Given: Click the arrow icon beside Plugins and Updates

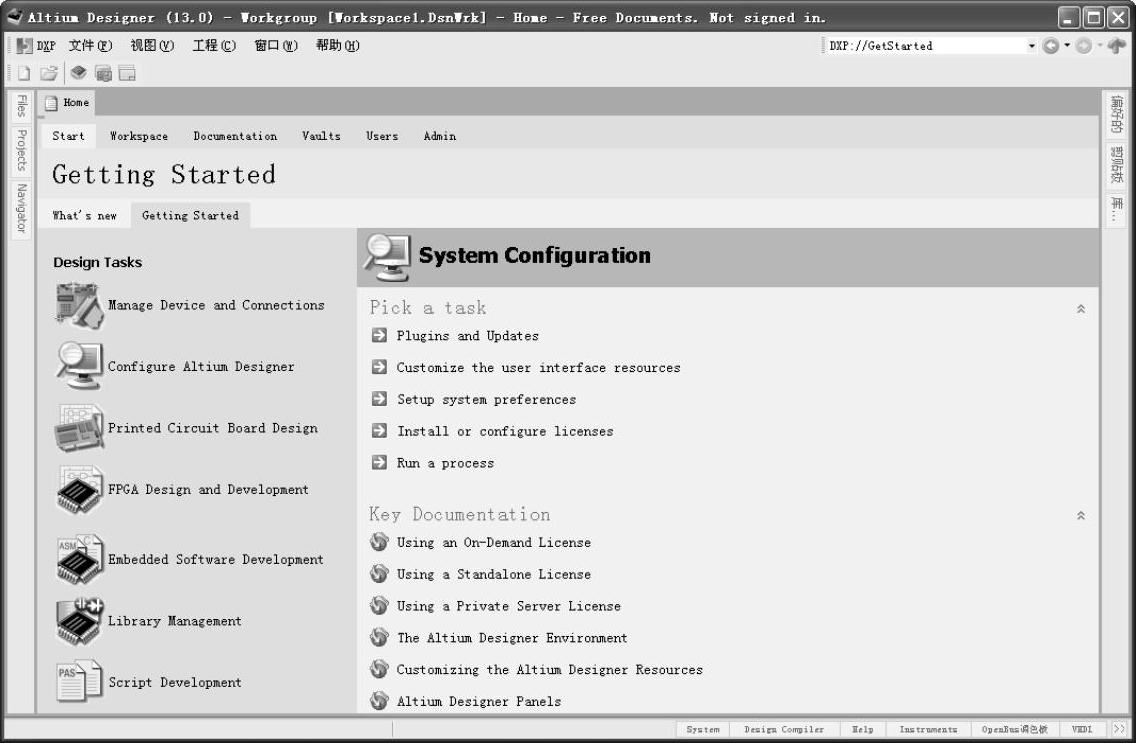Looking at the screenshot, I should 379,335.
